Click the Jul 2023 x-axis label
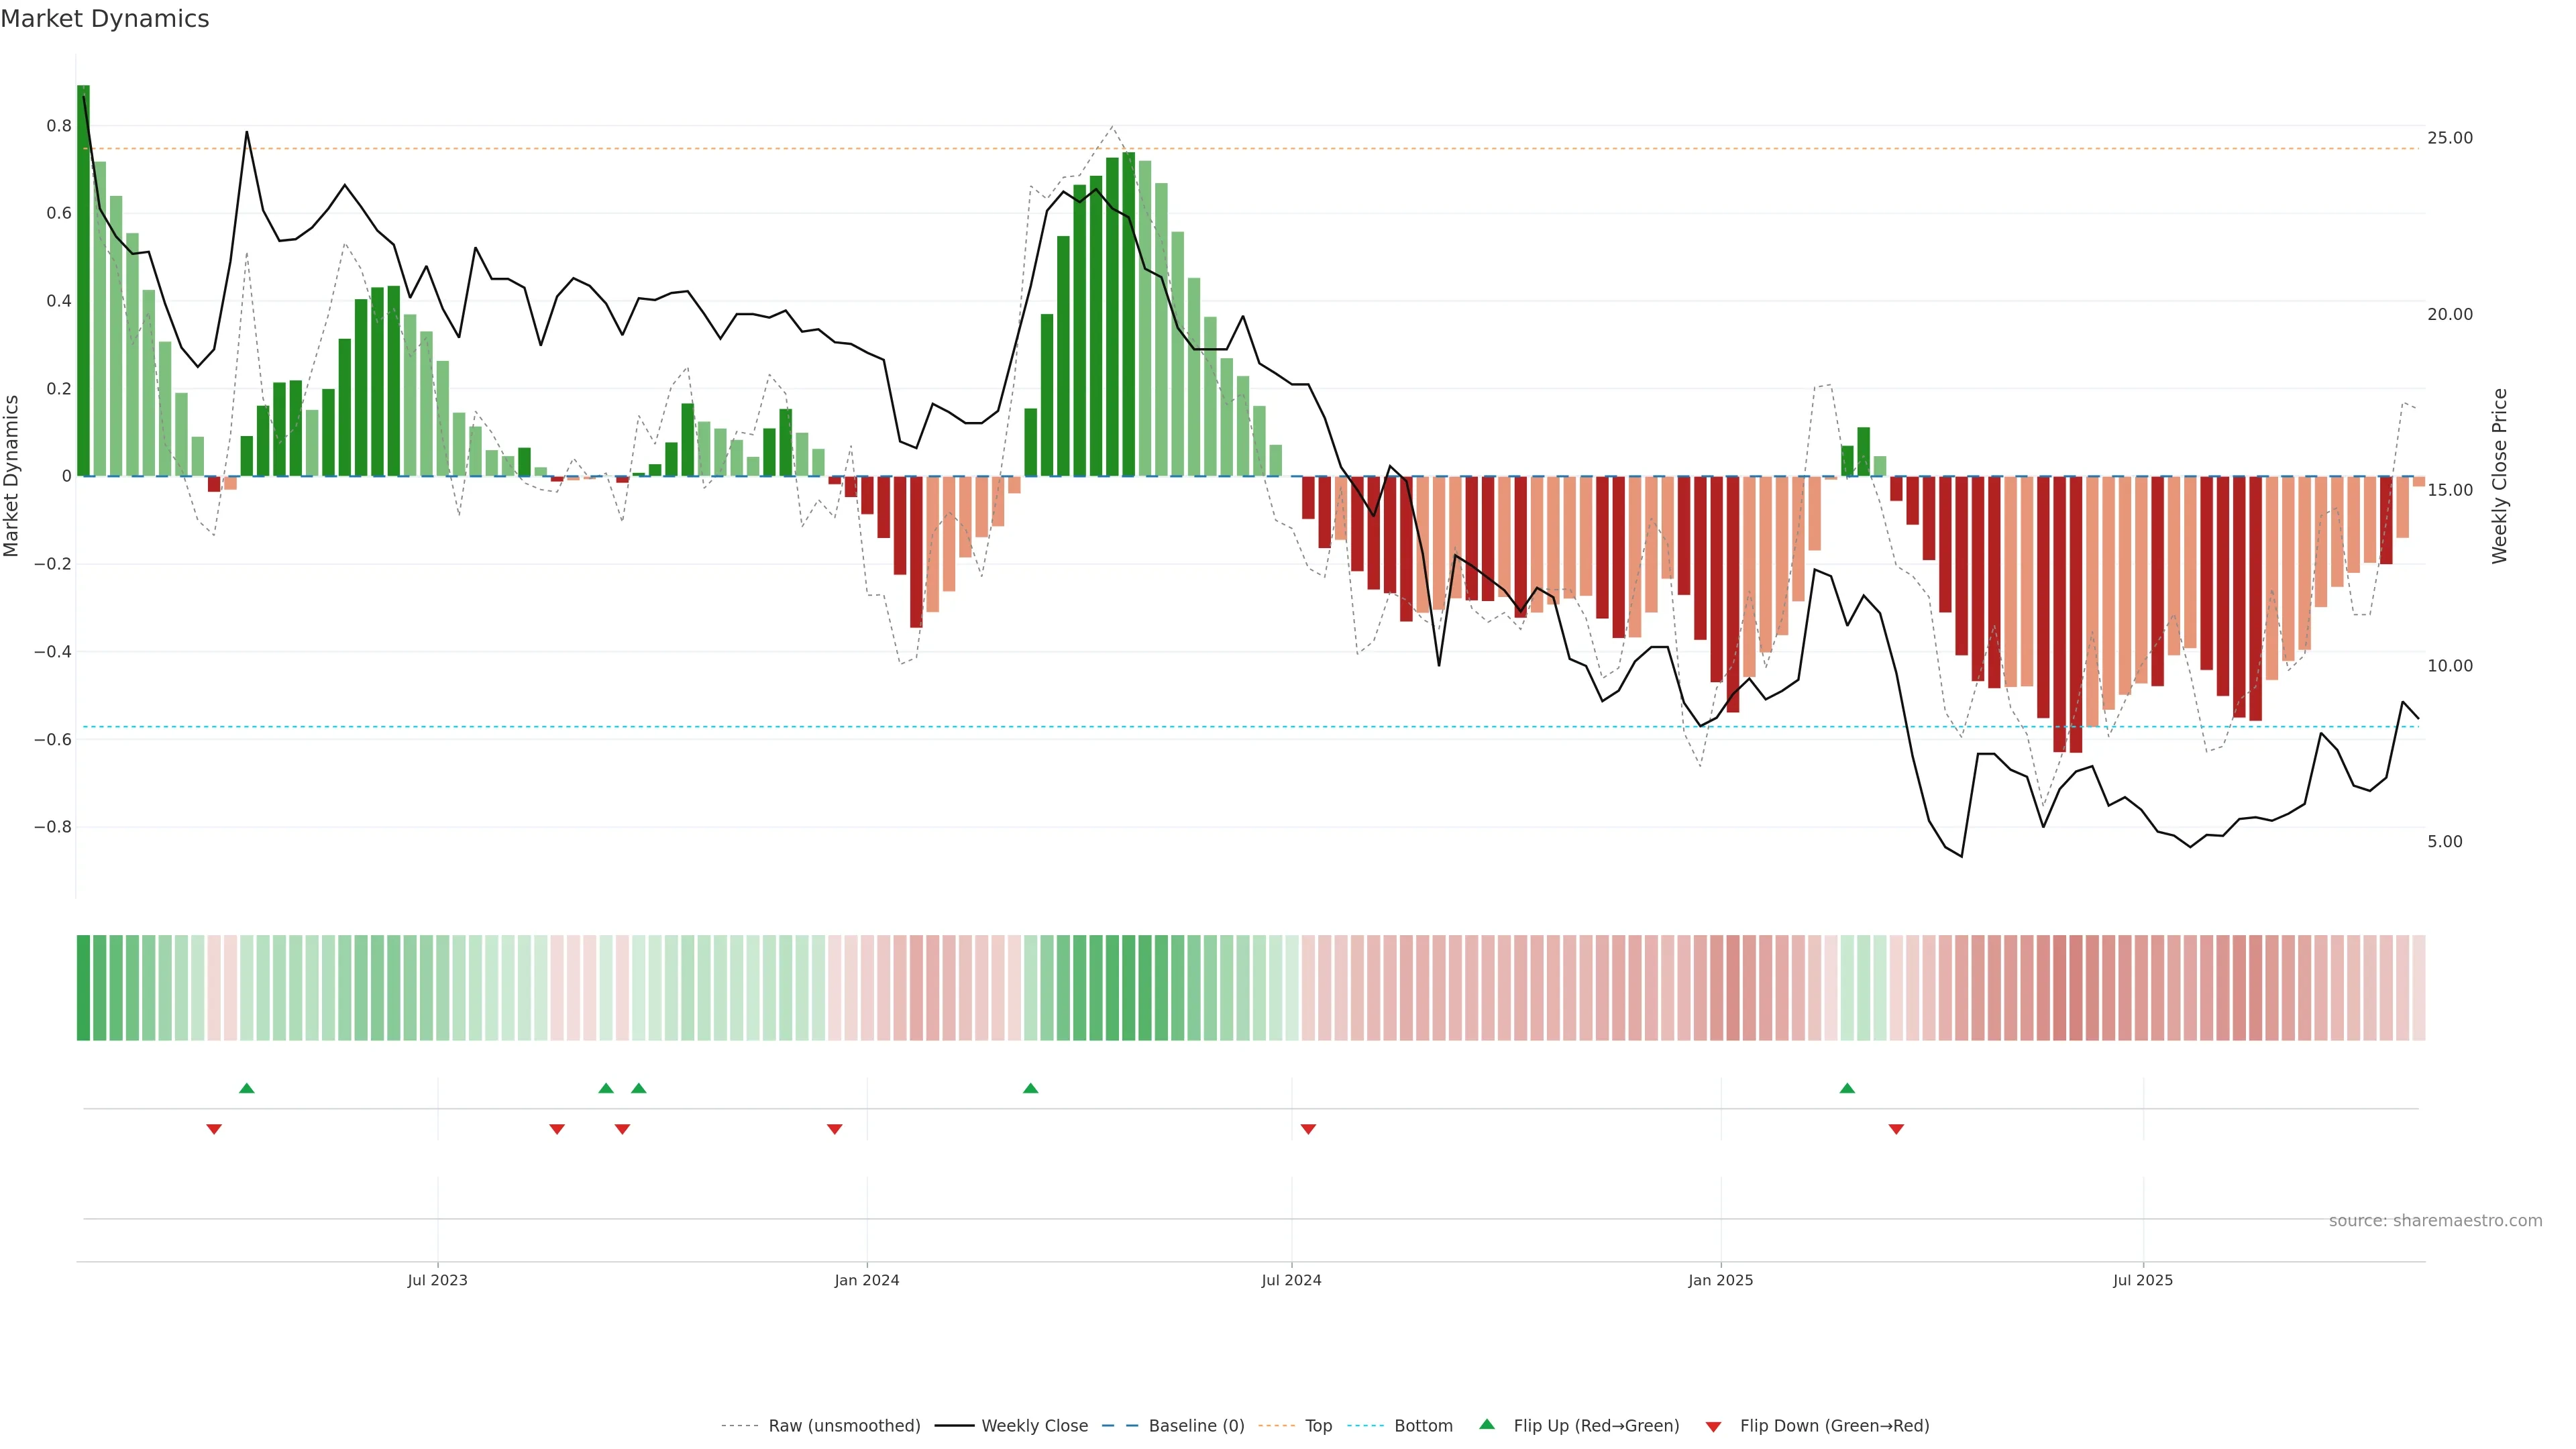 click(437, 1280)
